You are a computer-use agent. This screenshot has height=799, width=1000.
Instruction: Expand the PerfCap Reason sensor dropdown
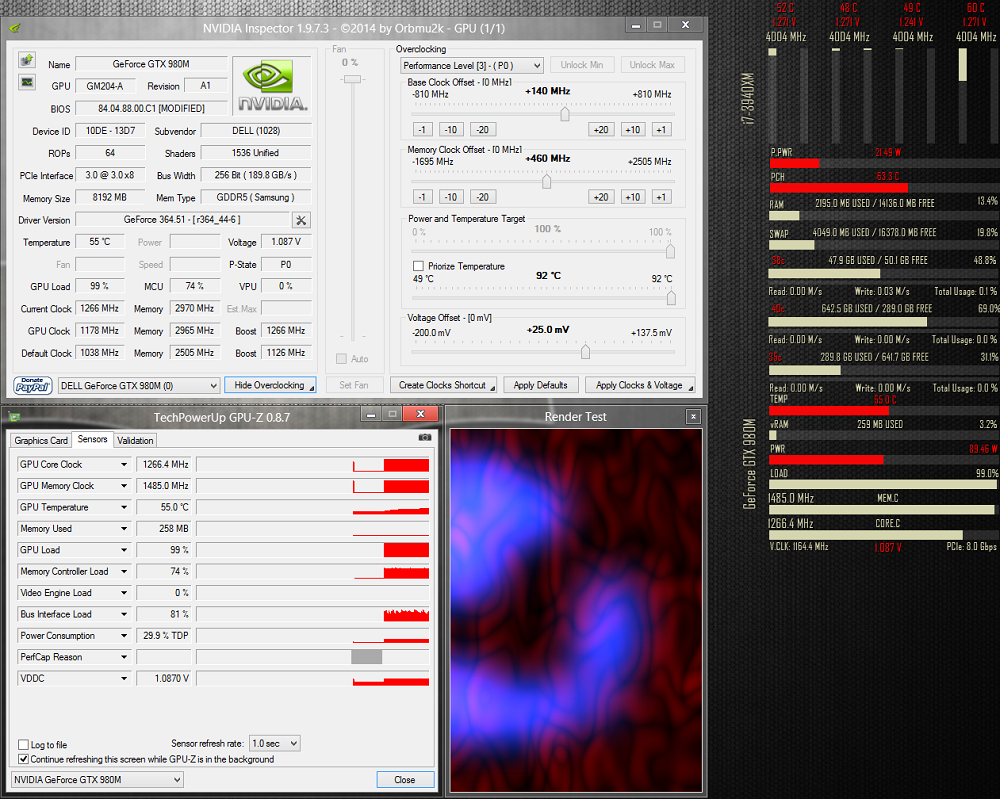(124, 657)
